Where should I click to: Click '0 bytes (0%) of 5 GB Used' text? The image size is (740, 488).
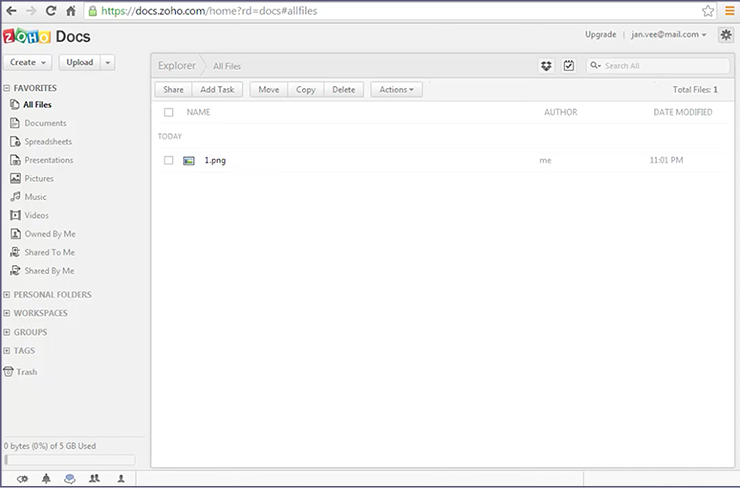click(x=50, y=446)
